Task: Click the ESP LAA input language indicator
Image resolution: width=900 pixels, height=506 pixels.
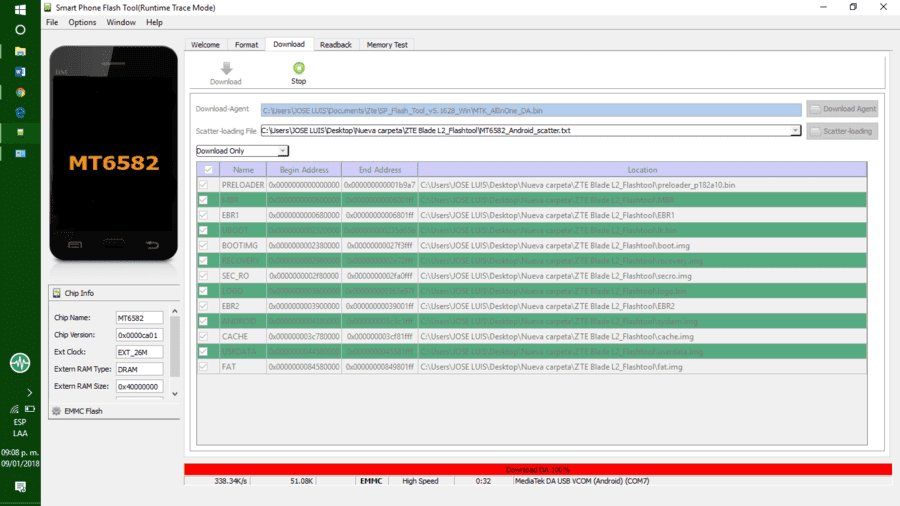Action: 20,428
